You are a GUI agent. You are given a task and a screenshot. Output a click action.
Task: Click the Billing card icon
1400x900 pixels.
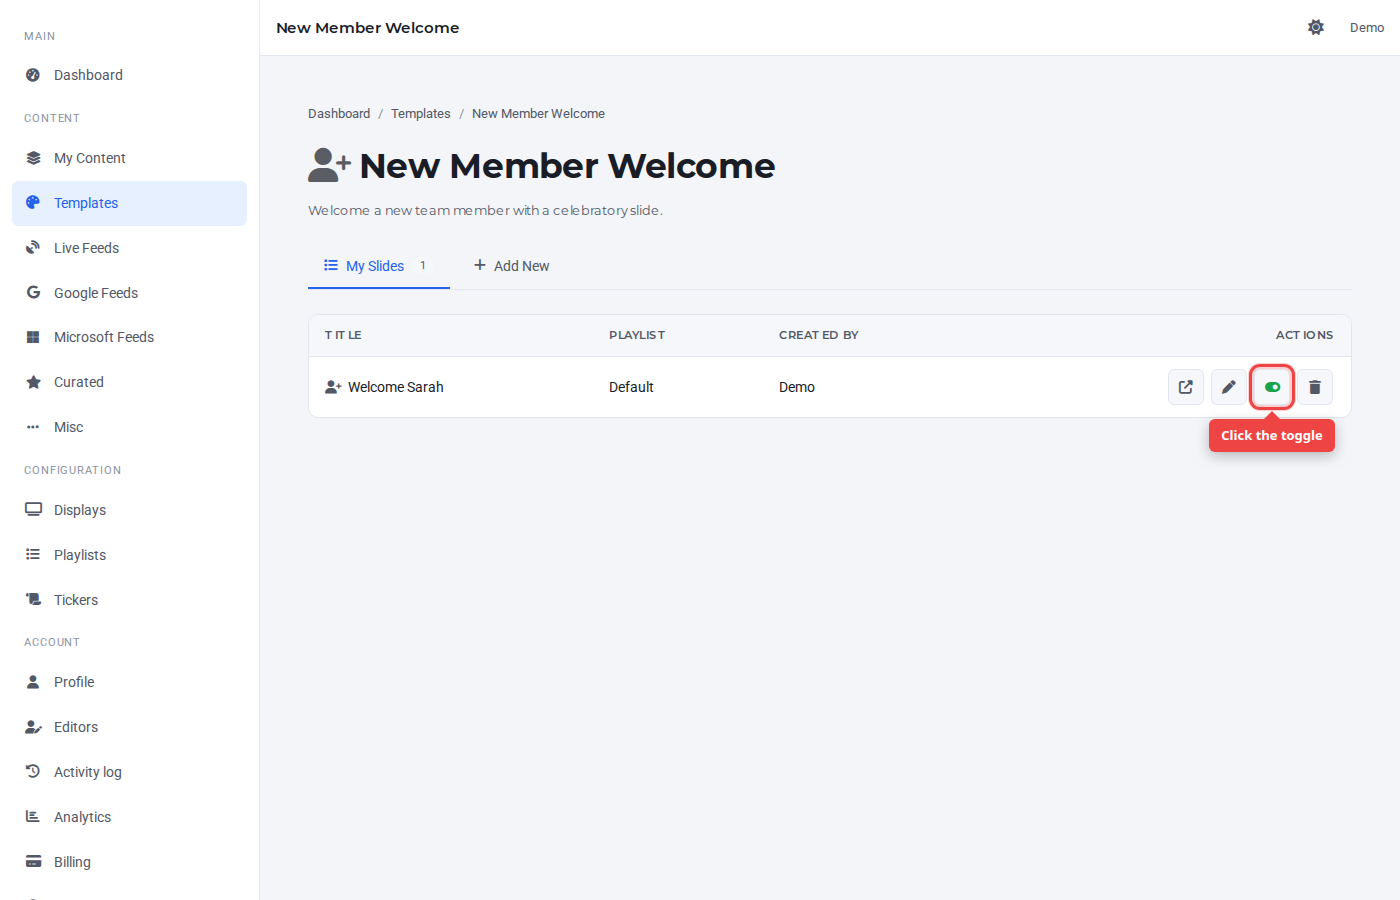(33, 862)
